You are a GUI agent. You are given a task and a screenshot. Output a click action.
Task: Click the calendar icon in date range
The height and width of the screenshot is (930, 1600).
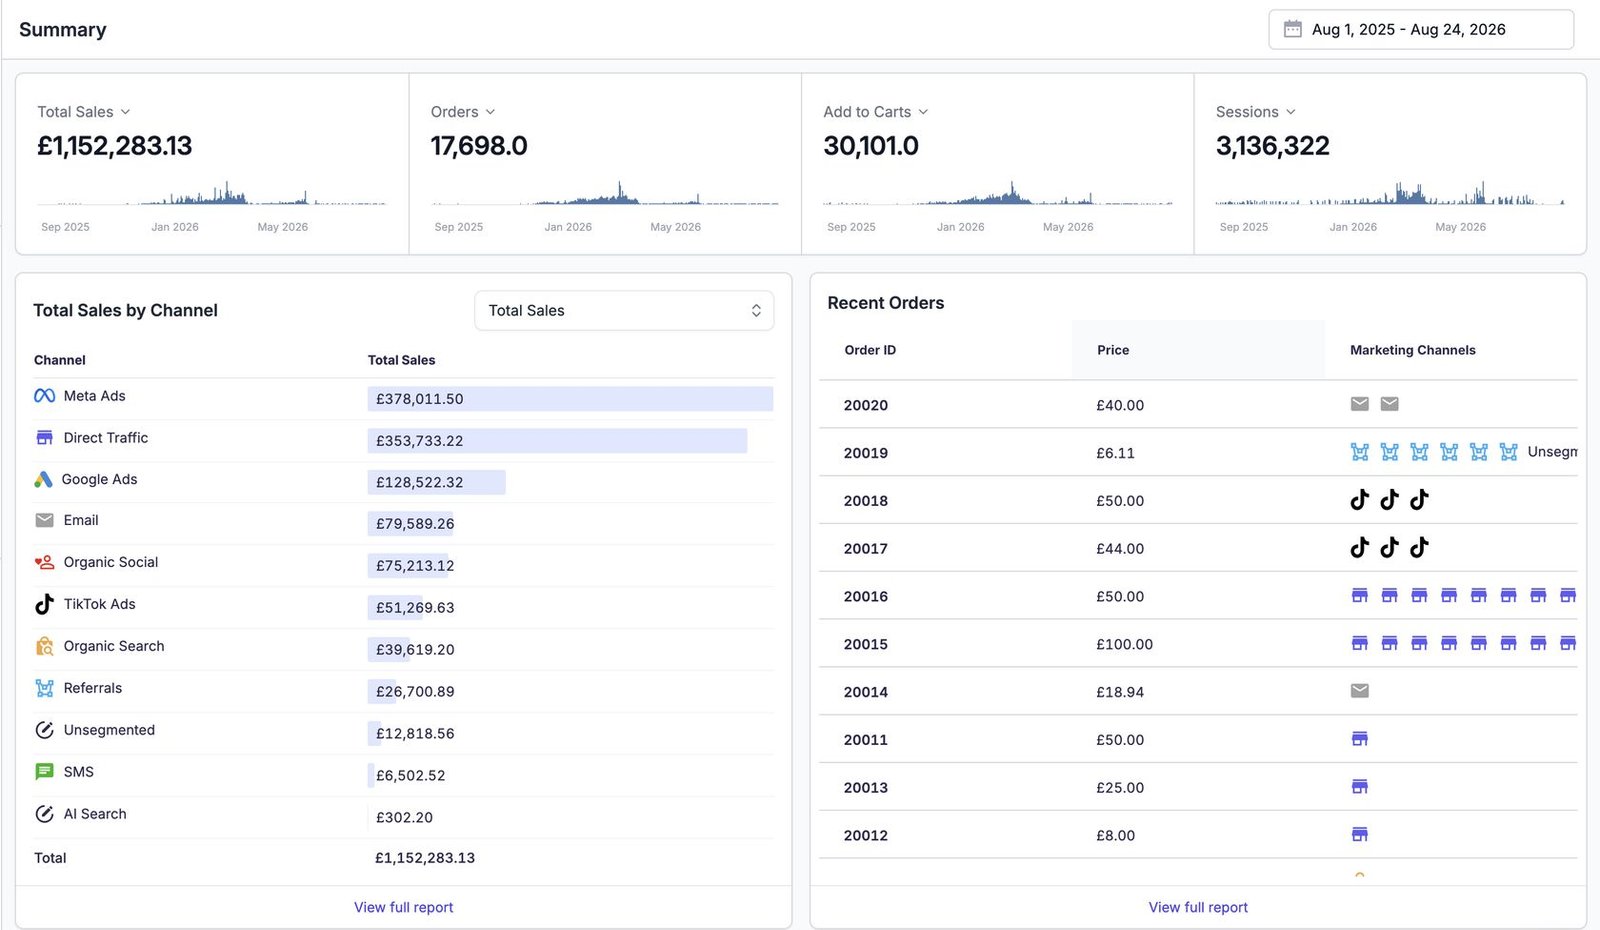tap(1292, 29)
